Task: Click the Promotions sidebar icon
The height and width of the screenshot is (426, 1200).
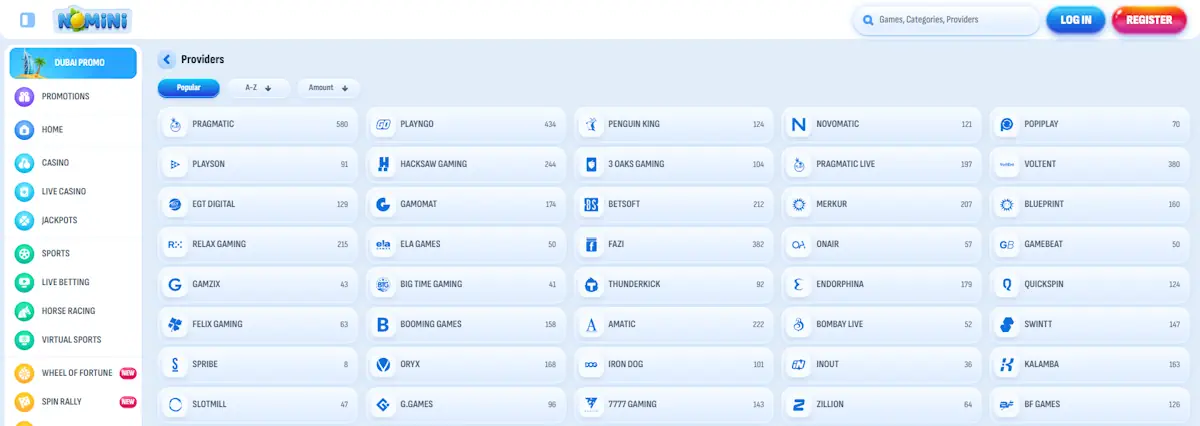Action: click(24, 97)
